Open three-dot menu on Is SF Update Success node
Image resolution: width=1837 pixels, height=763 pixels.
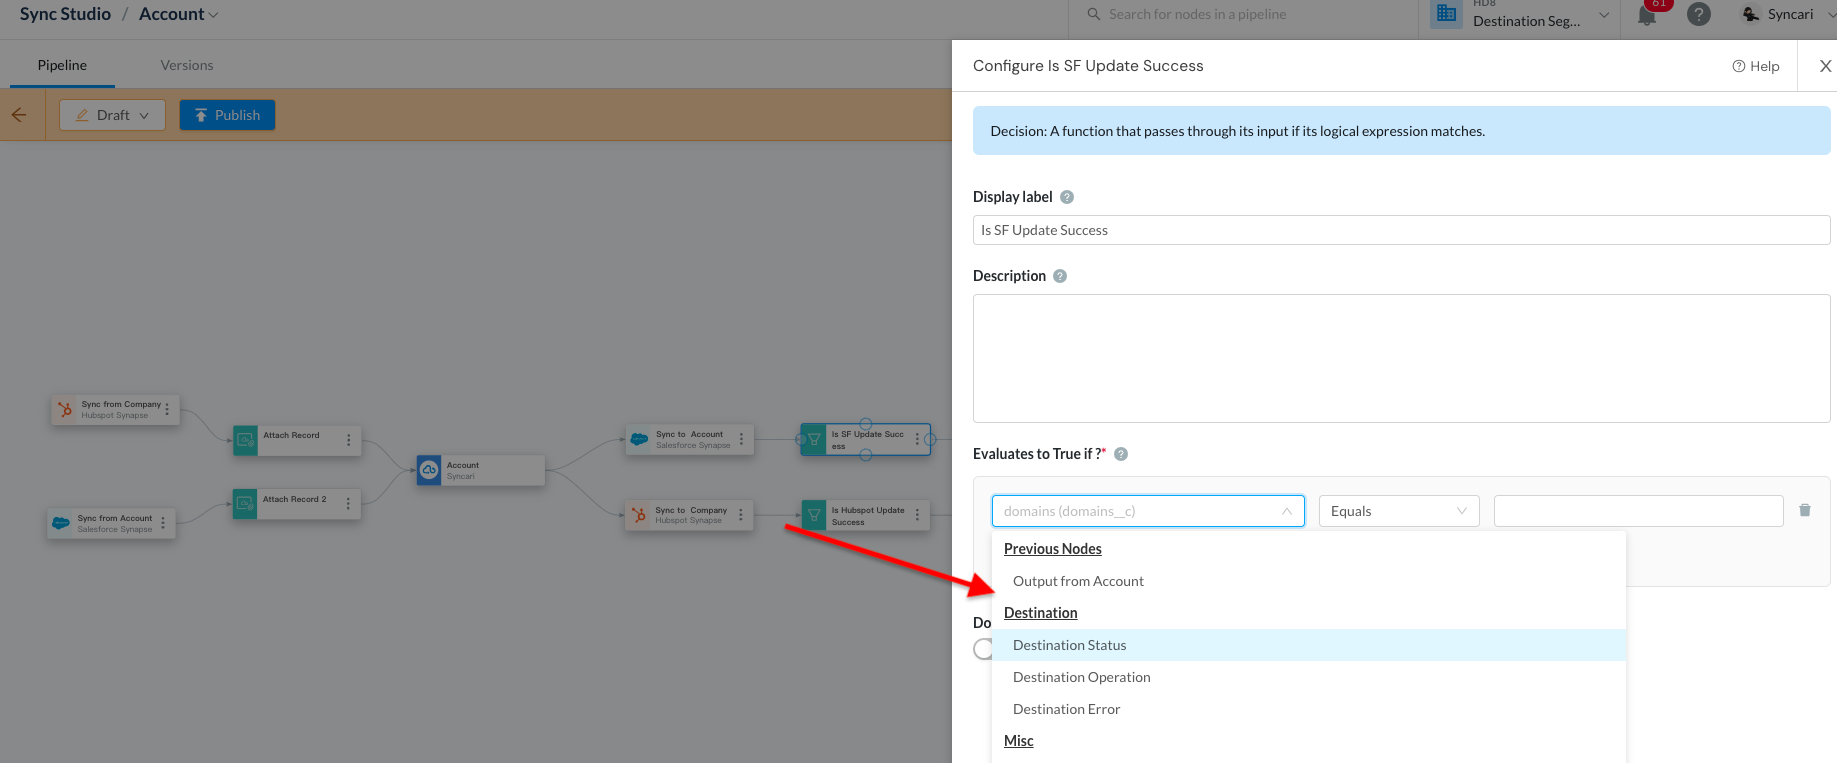click(917, 439)
